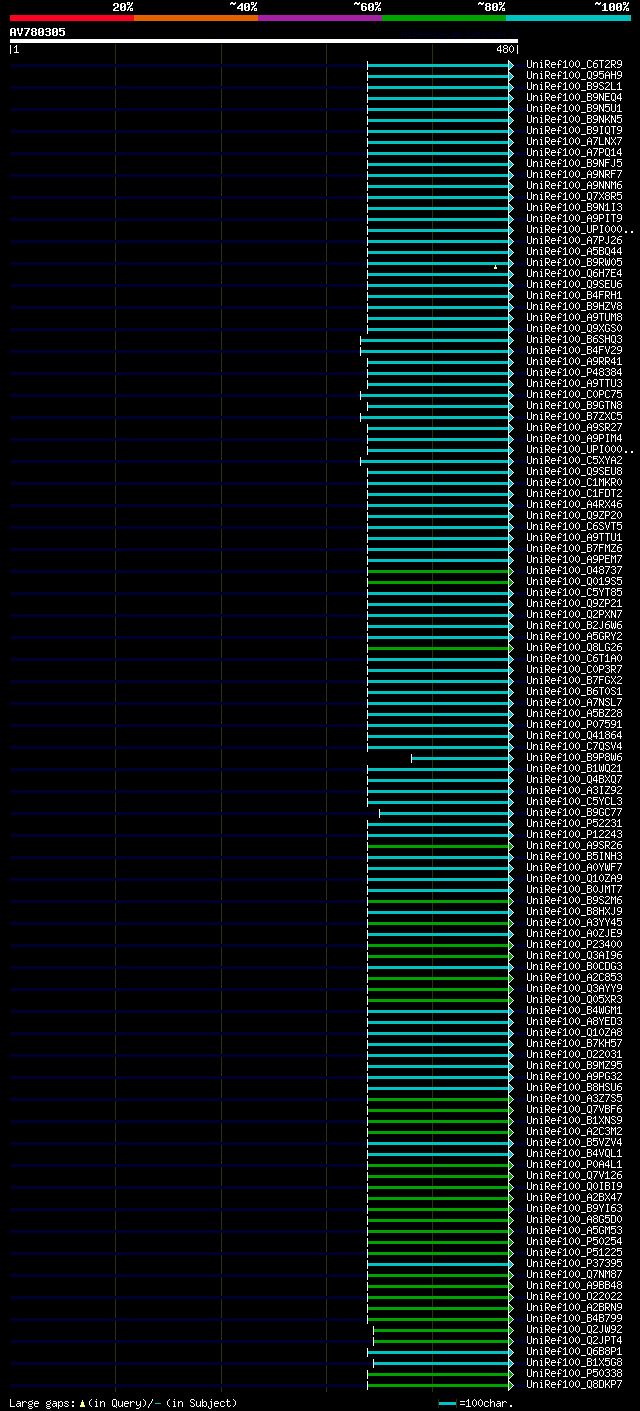This screenshot has height=1411, width=640.
Task: Click the UniRef100_B9NEQ4 label
Action: (x=574, y=97)
